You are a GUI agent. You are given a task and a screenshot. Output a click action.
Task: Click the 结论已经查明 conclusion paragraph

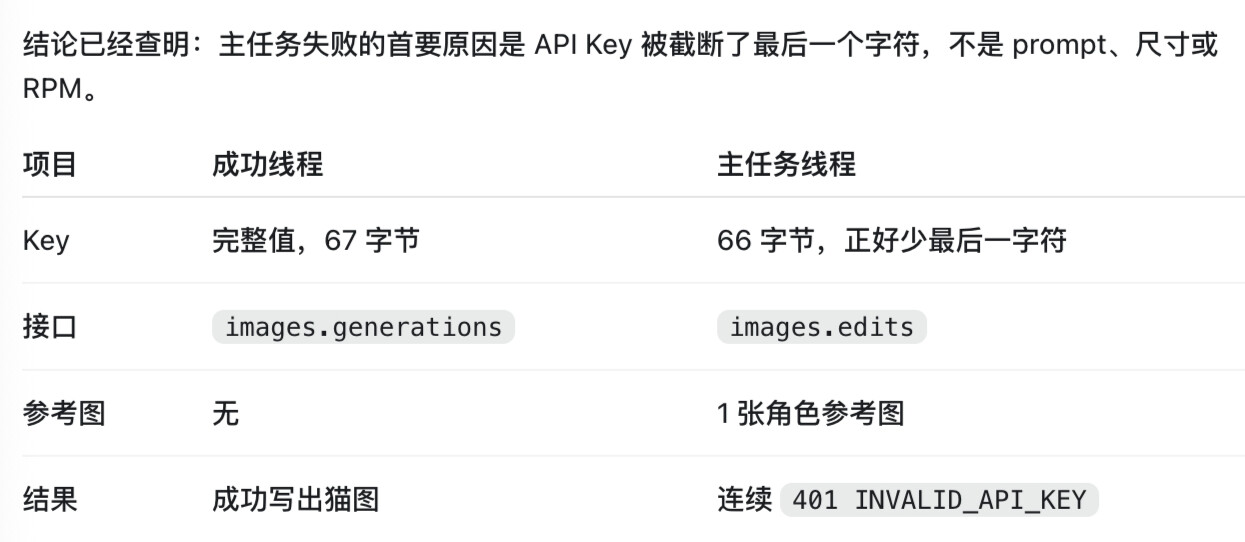pyautogui.click(x=620, y=69)
